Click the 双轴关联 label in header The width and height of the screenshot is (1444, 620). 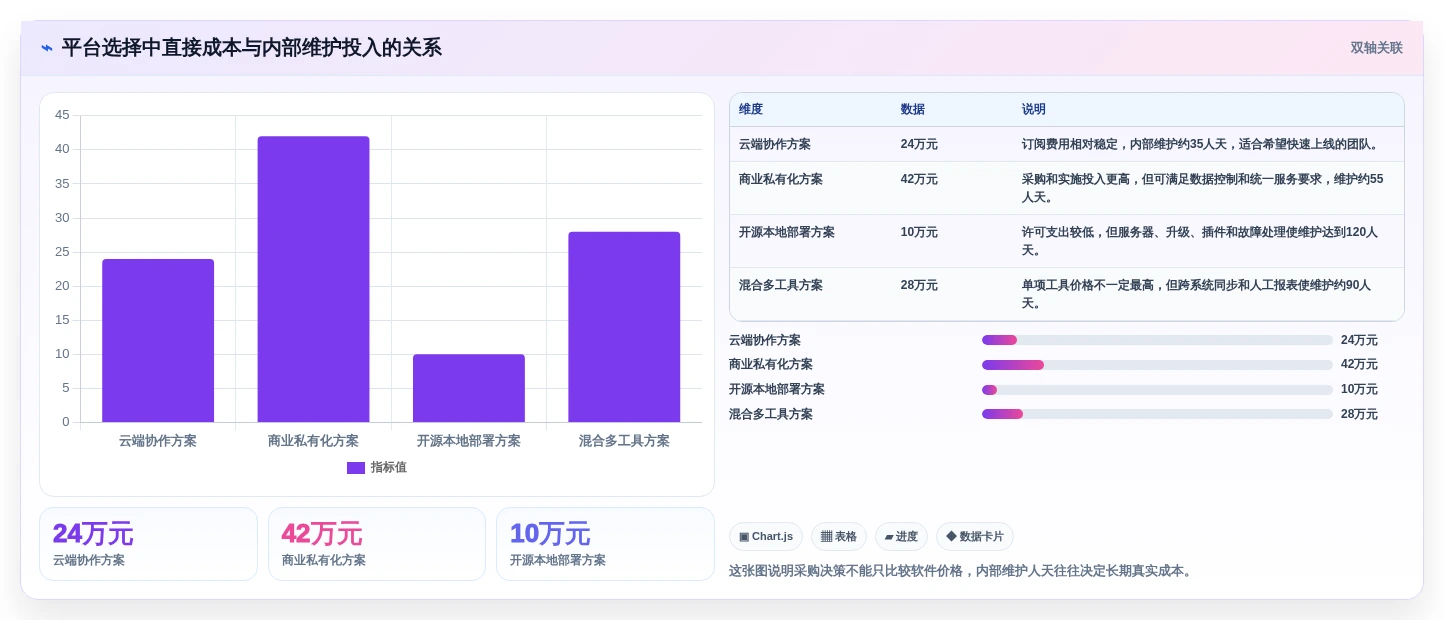[x=1376, y=48]
